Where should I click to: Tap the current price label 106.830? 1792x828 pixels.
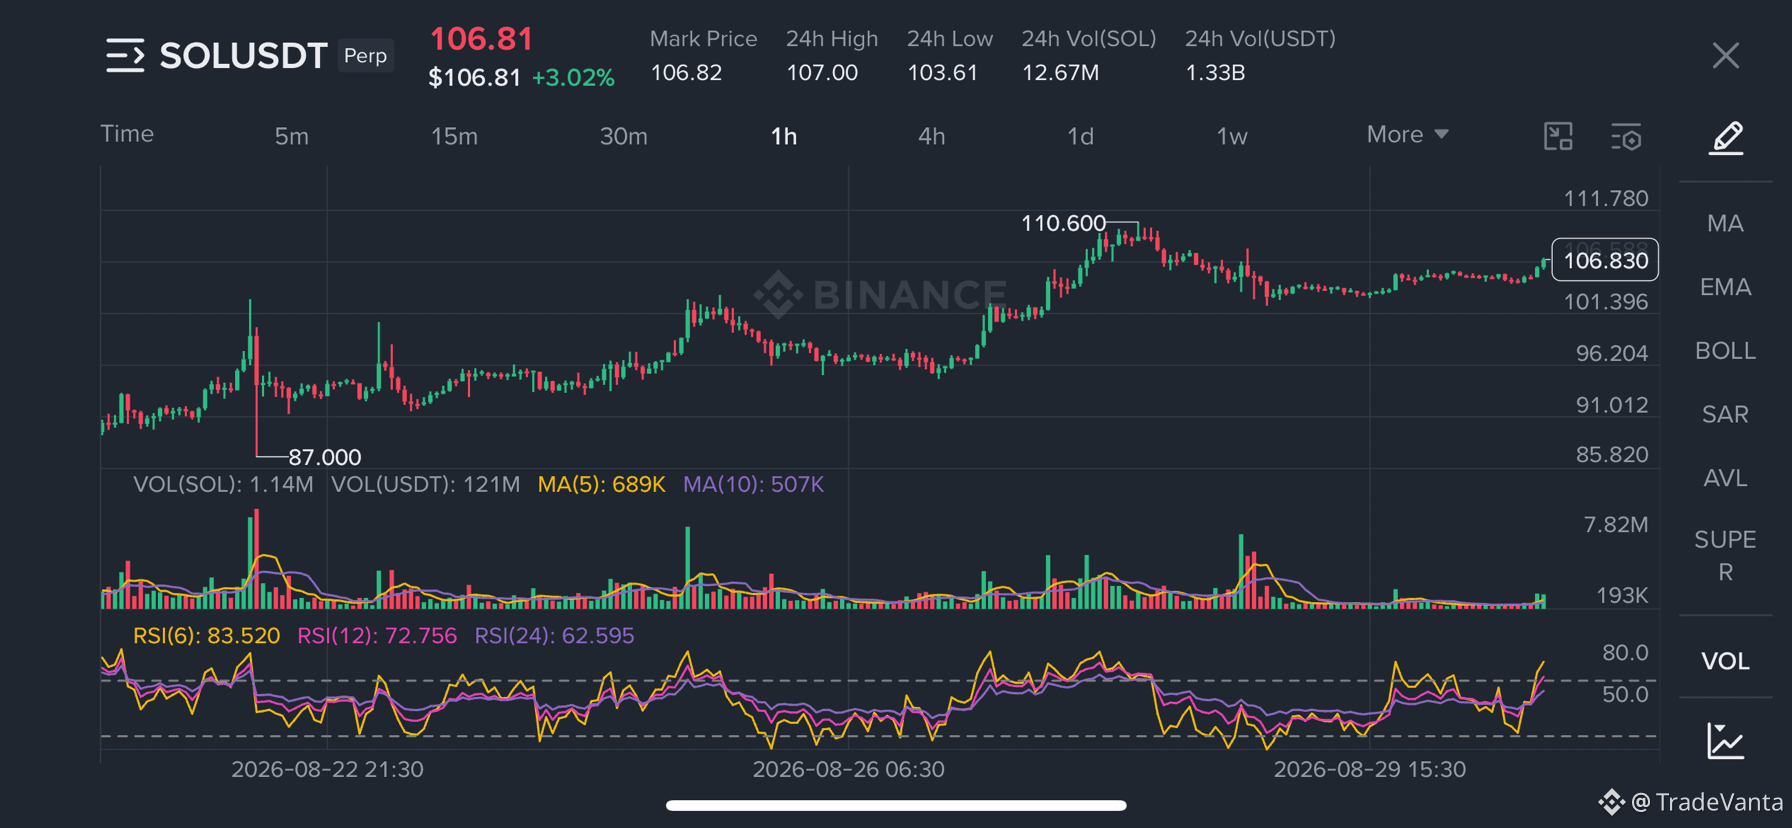1605,260
